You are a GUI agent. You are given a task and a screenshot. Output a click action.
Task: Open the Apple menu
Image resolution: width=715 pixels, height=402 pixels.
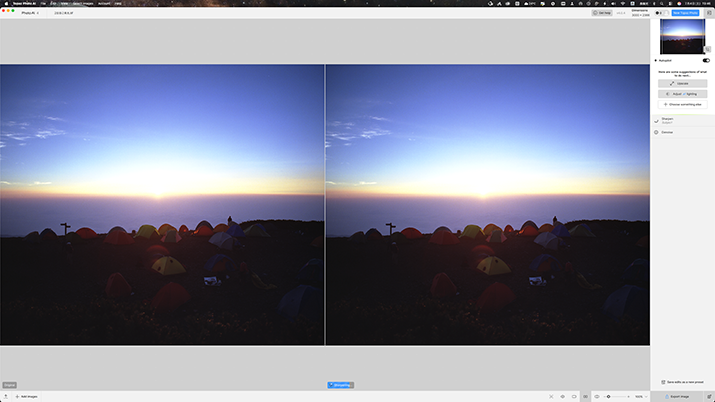click(x=6, y=3)
